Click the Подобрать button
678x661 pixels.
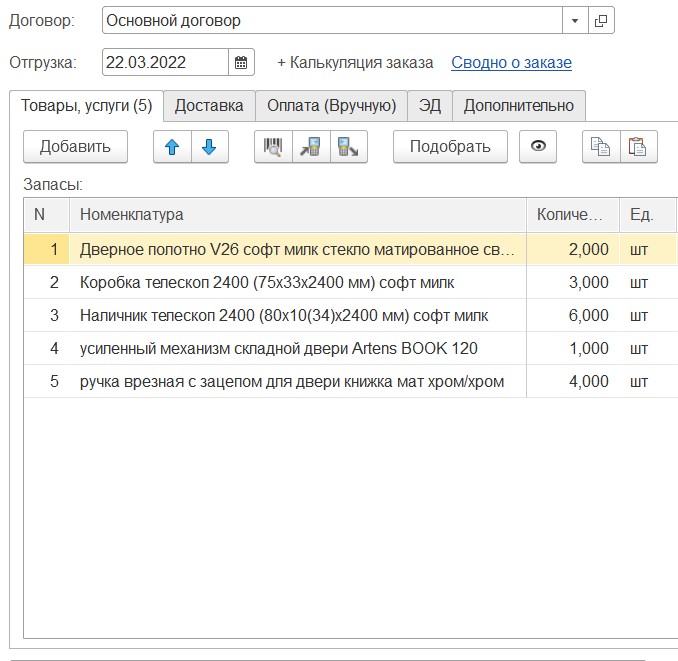click(x=450, y=147)
